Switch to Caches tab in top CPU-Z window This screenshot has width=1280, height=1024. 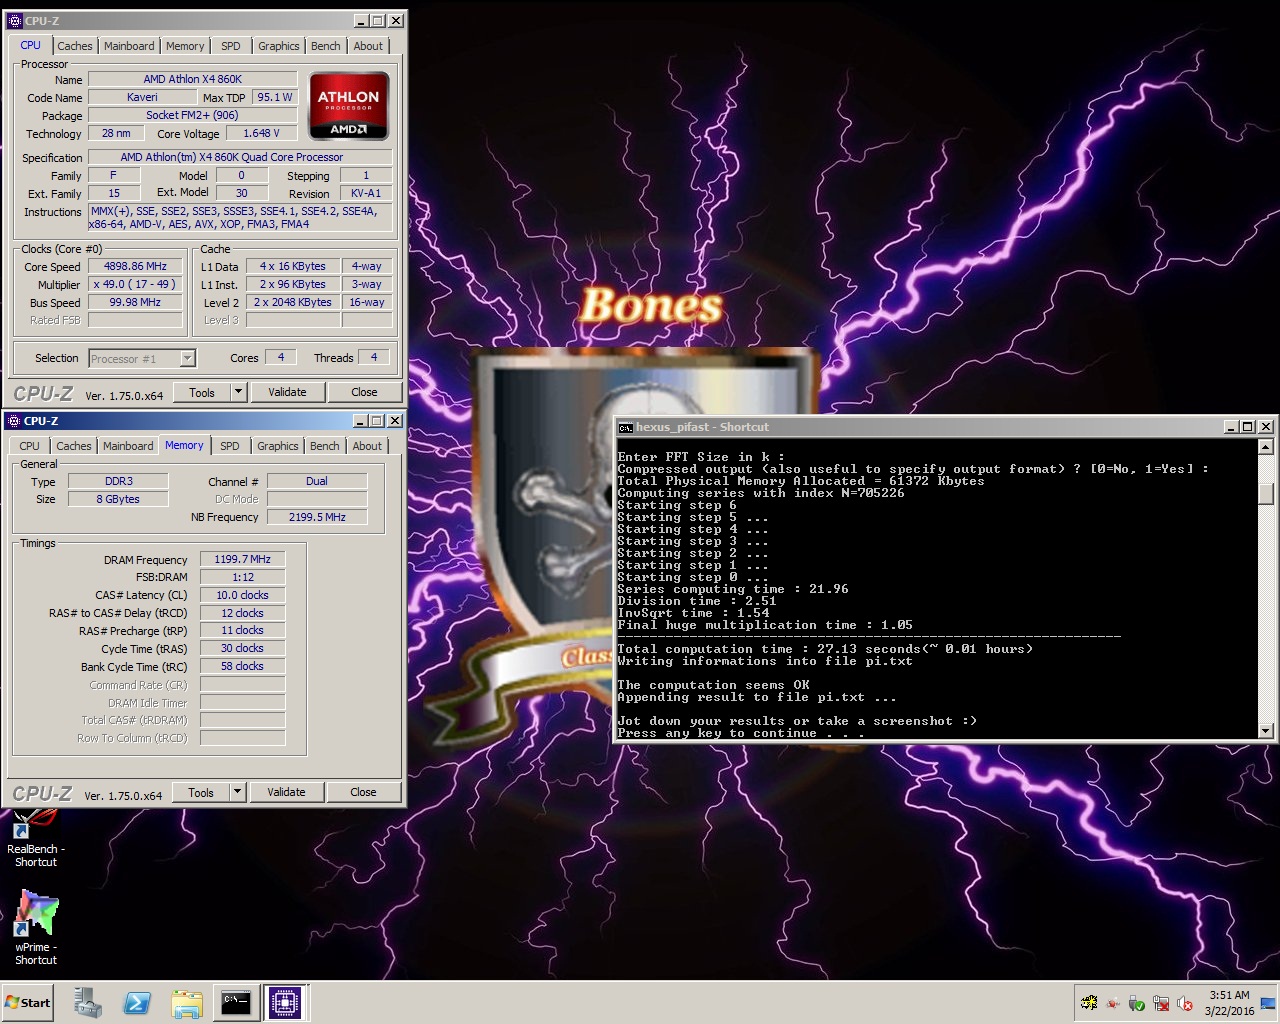pos(75,46)
